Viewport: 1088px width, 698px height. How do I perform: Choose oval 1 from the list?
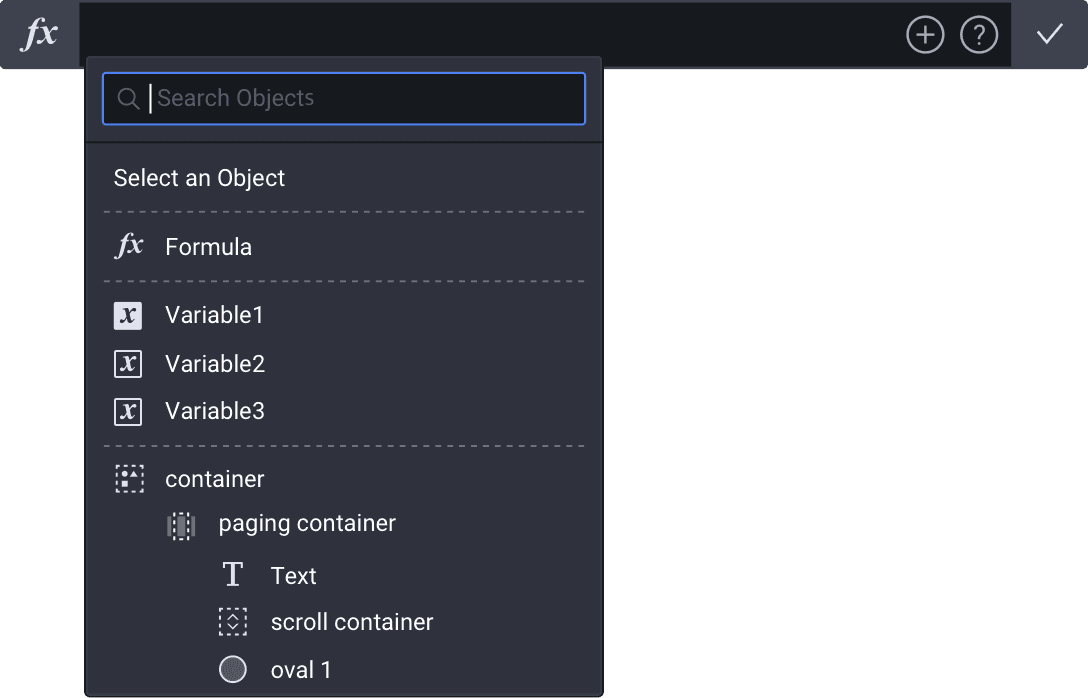tap(300, 669)
